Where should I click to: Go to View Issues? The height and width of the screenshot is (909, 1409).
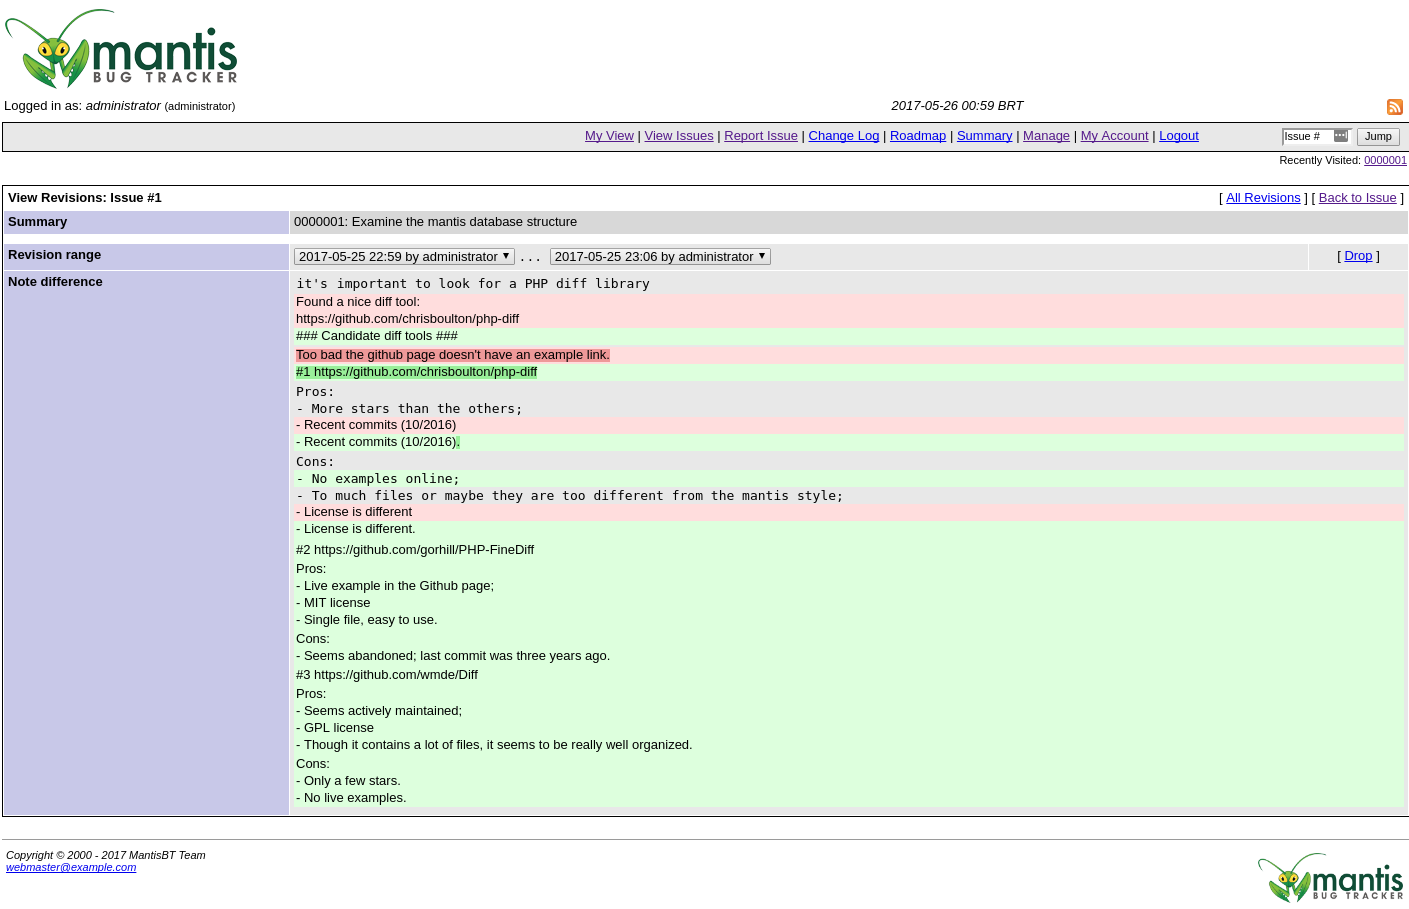[679, 136]
